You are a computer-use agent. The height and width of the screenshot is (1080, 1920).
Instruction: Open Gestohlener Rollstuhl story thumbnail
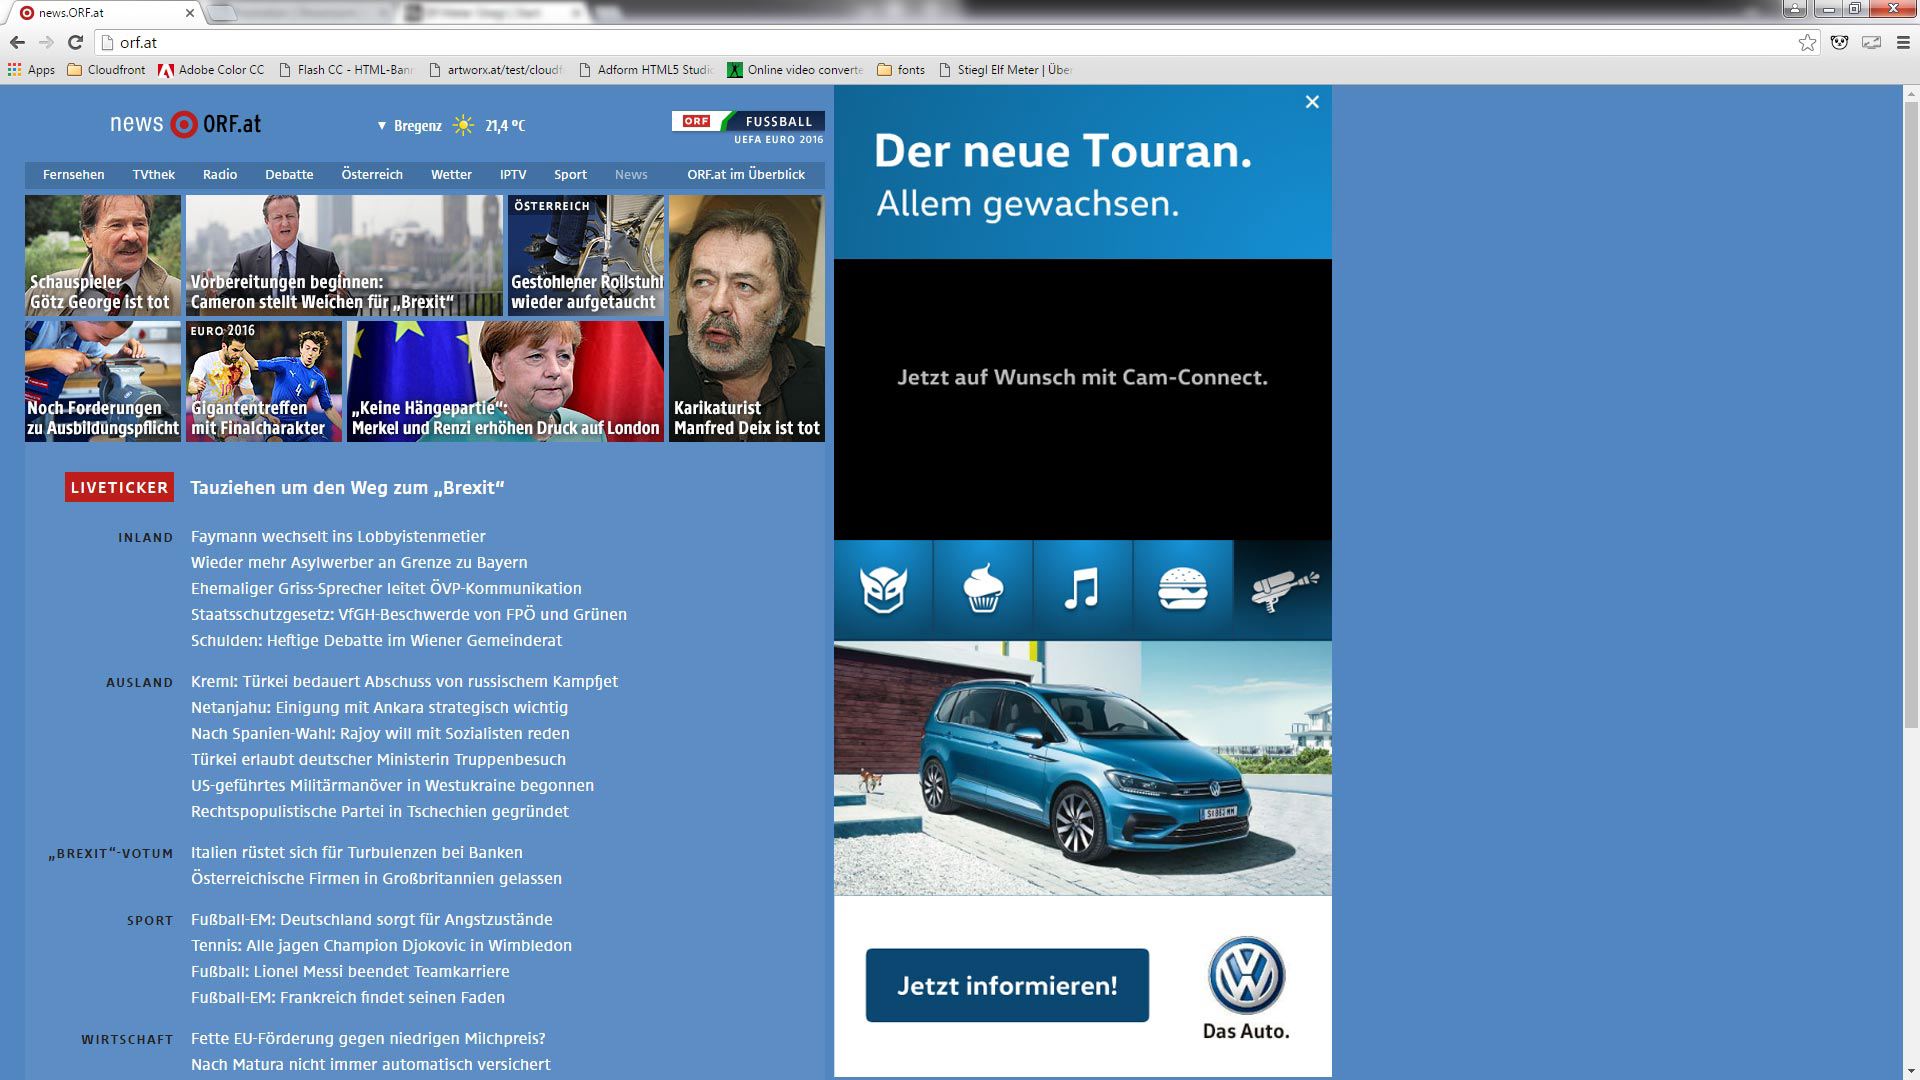(x=586, y=255)
